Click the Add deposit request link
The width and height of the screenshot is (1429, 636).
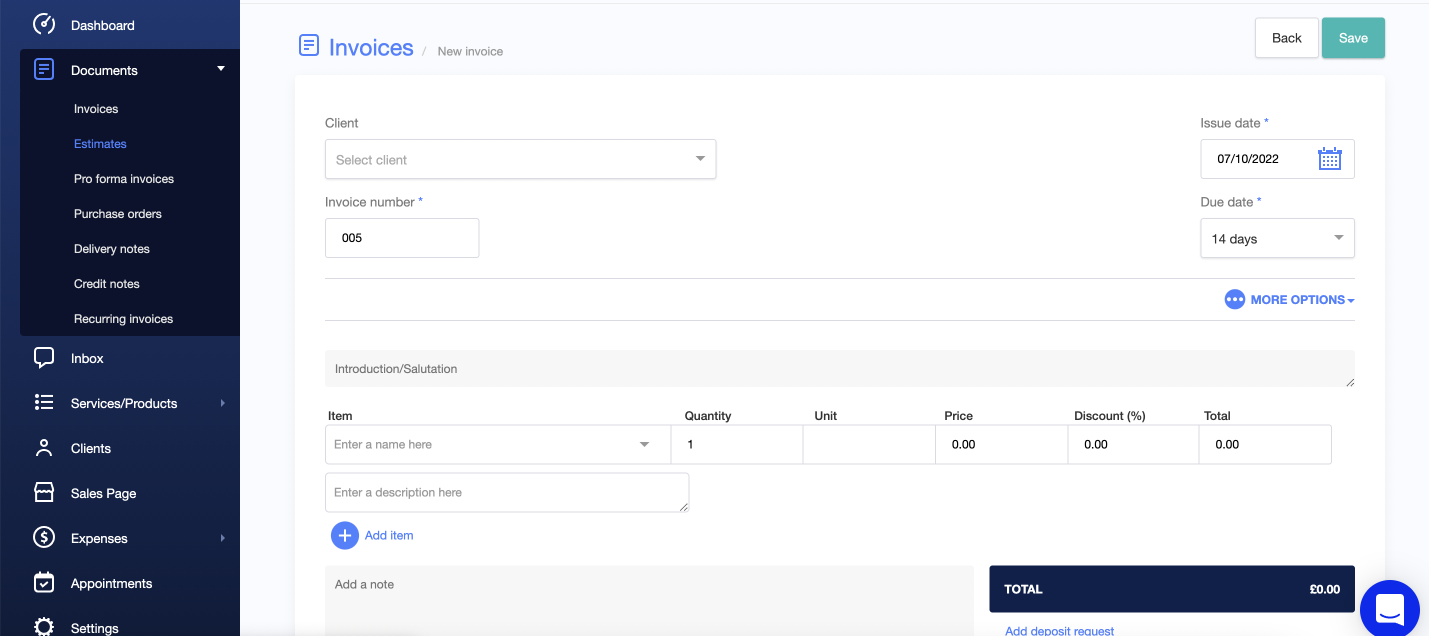[x=1059, y=630]
